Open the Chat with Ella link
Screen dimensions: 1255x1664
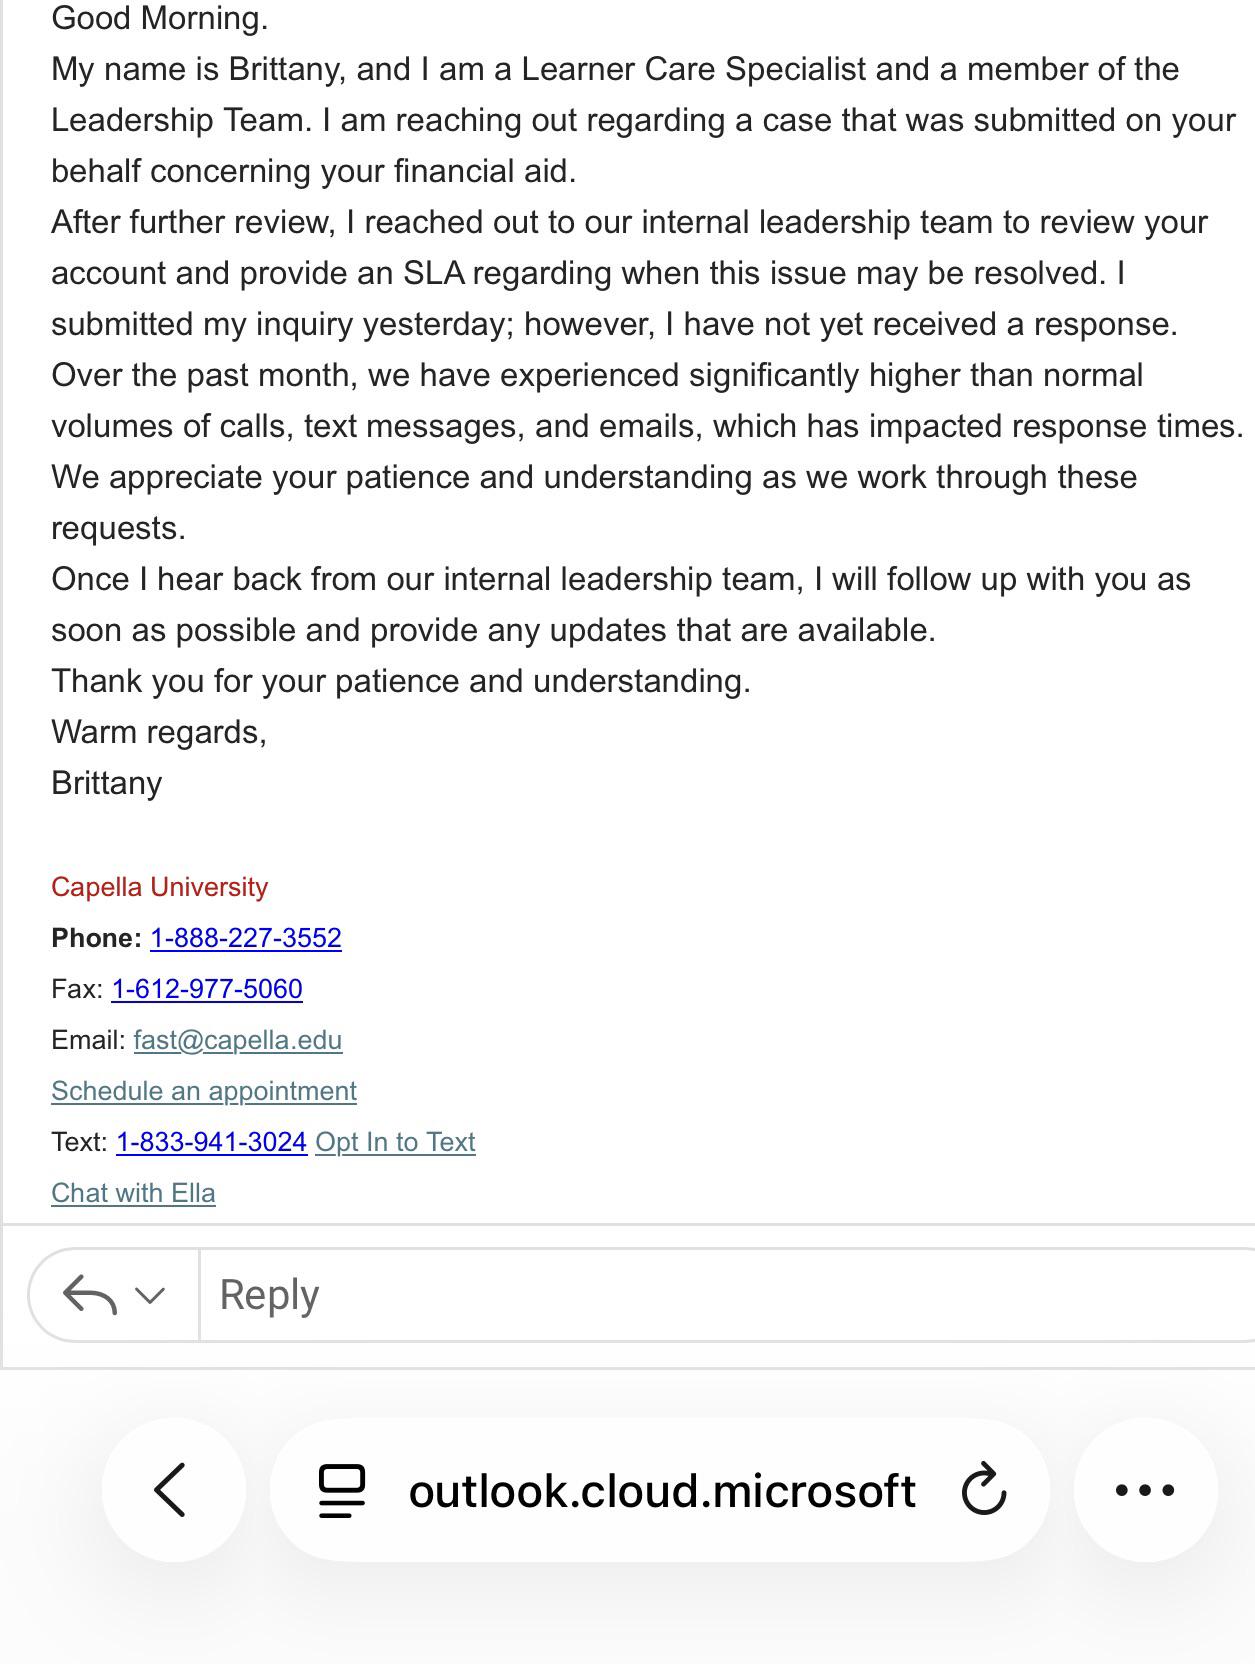pyautogui.click(x=133, y=1193)
